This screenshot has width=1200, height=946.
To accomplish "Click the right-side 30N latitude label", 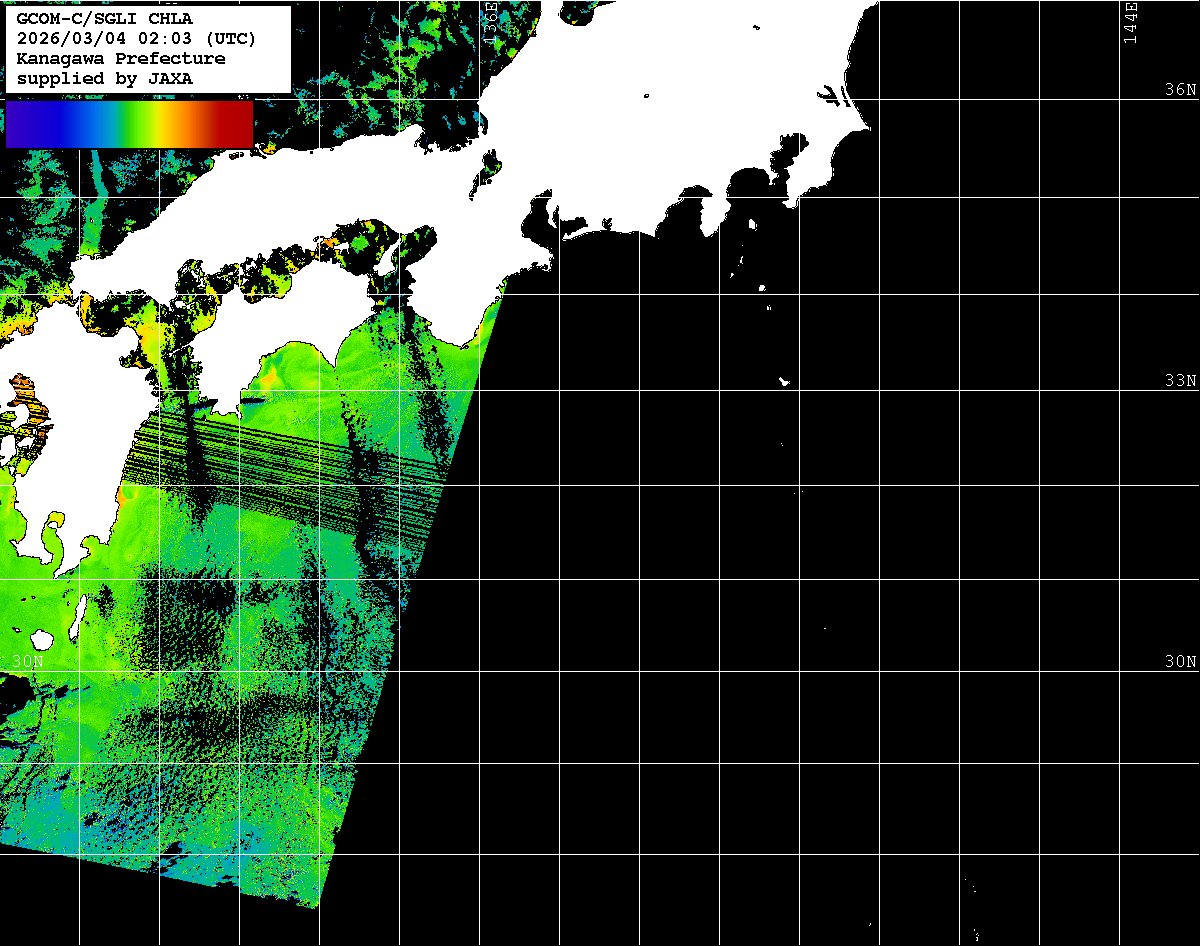I will pos(1180,662).
